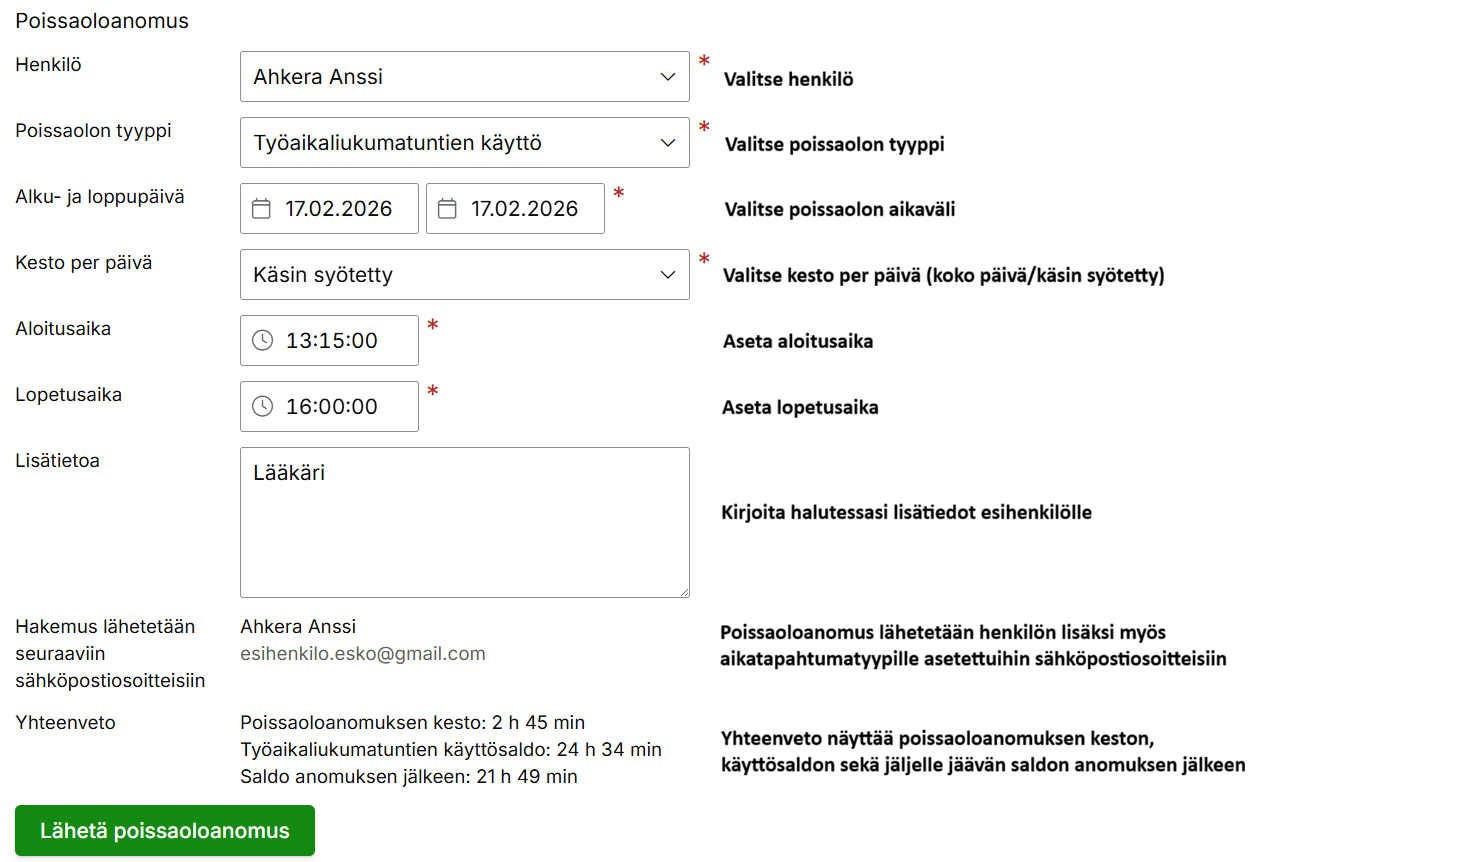Click the clock icon in the Aloitusaika field
The height and width of the screenshot is (862, 1483).
[x=262, y=341]
